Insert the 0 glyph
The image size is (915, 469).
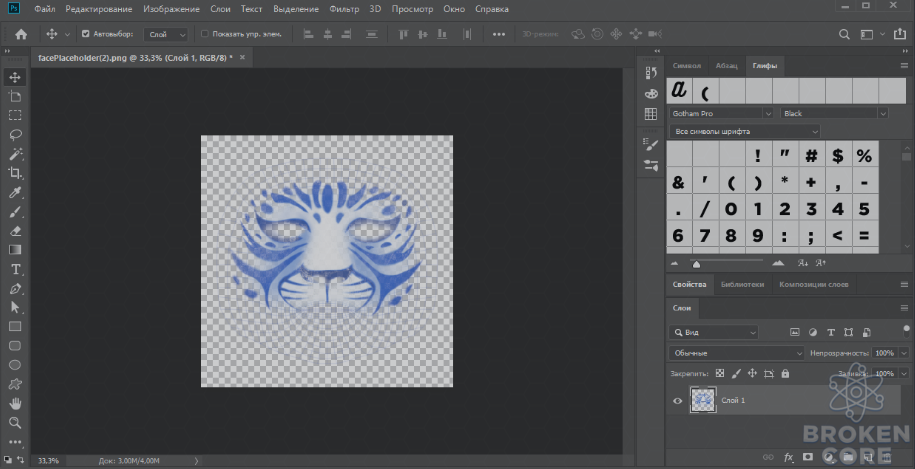731,209
